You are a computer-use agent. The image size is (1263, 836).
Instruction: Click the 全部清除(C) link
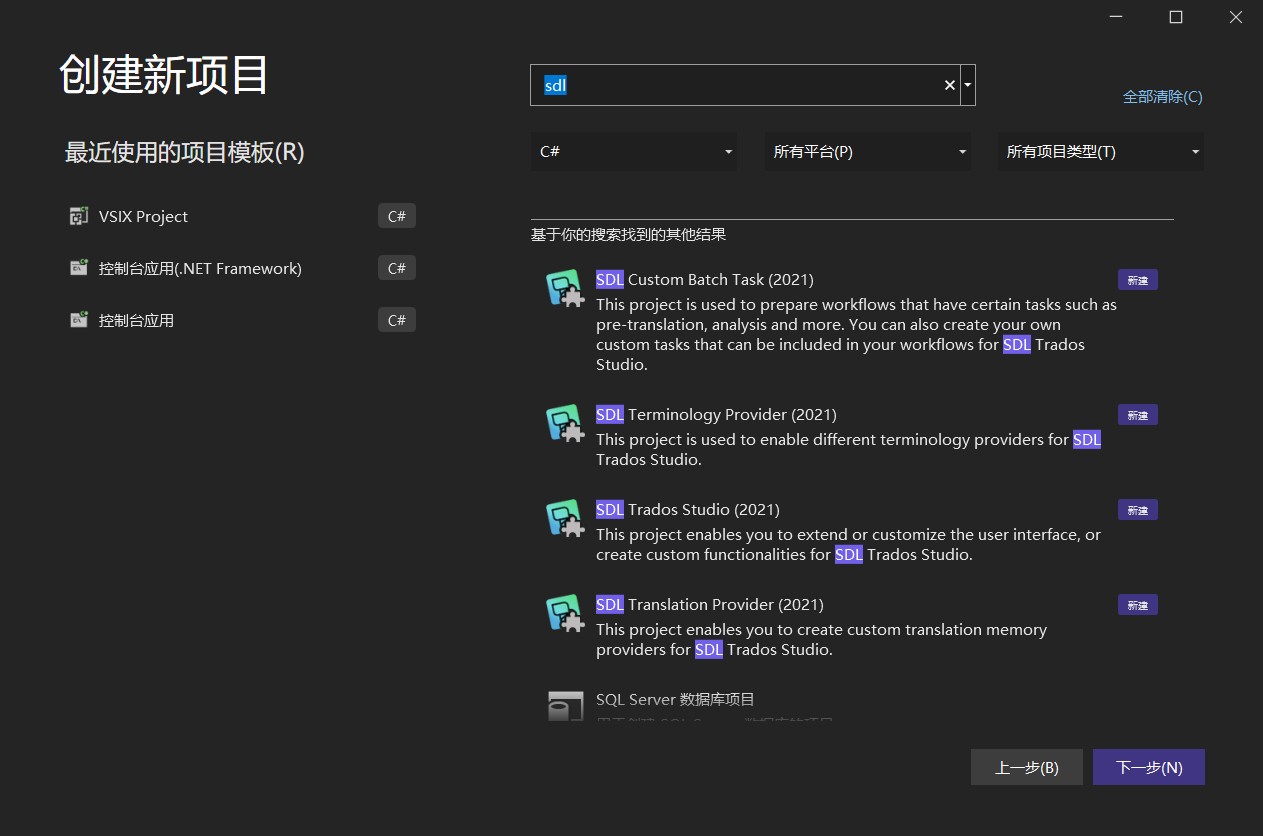(1163, 97)
